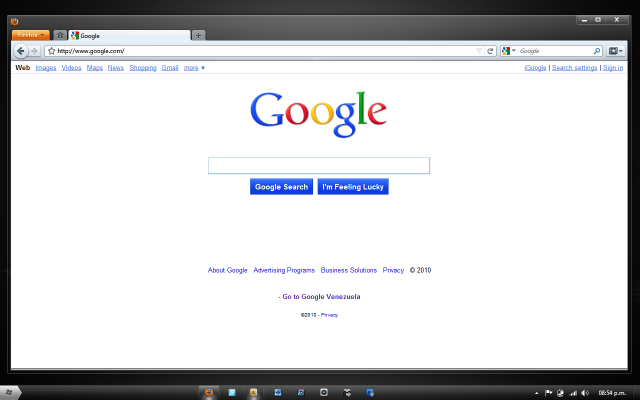The width and height of the screenshot is (640, 400).
Task: Click the small Privacy link at bottom
Action: coord(329,315)
